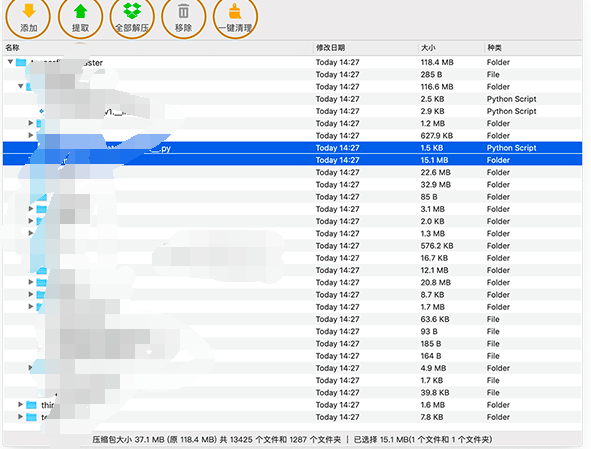The width and height of the screenshot is (591, 449).
Task: Expand the last folder sized 7.8 KB
Action: pyautogui.click(x=20, y=417)
